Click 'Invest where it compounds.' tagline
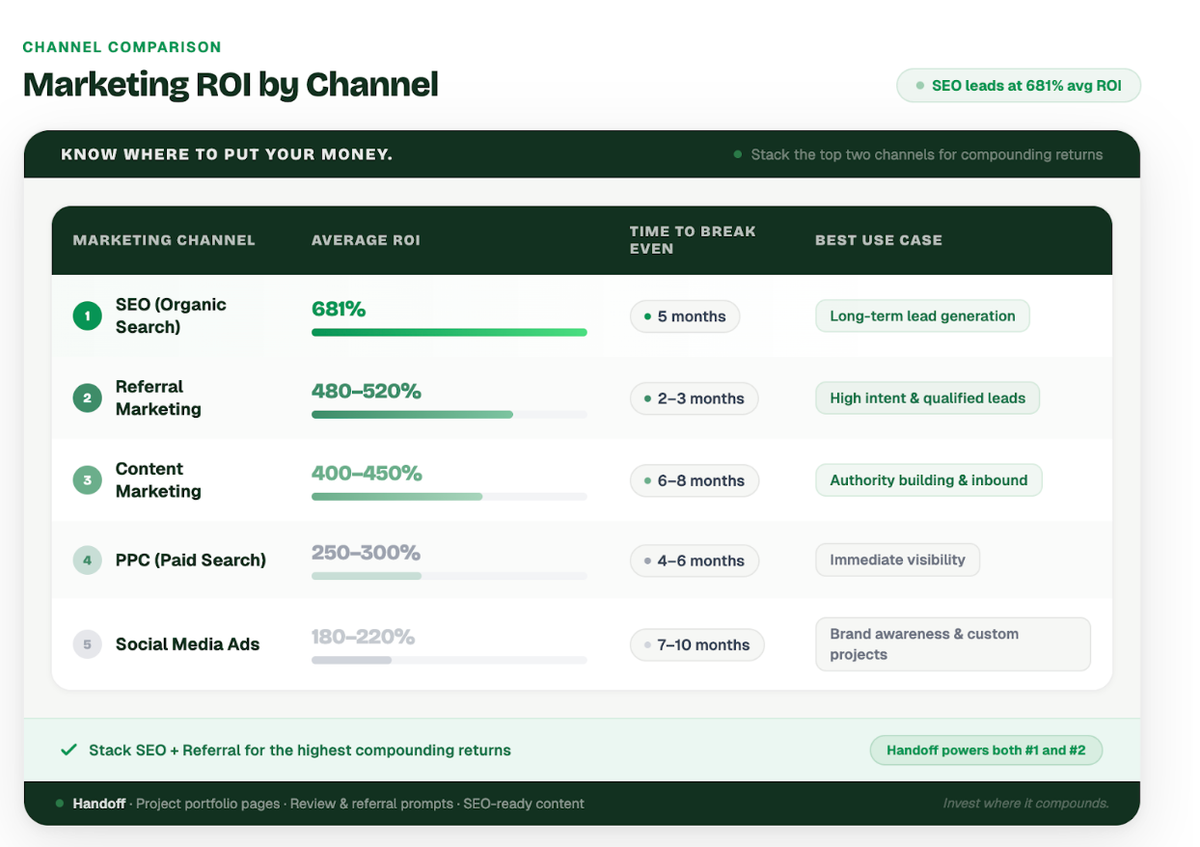This screenshot has height=847, width=1200. coord(1026,804)
